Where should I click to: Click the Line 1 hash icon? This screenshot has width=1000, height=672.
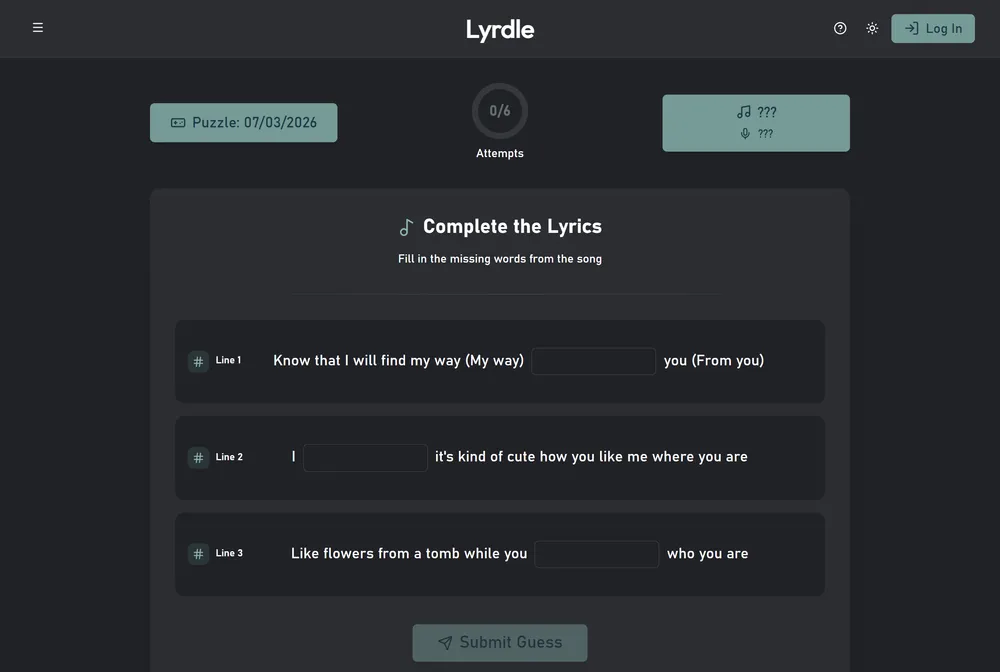click(x=198, y=362)
